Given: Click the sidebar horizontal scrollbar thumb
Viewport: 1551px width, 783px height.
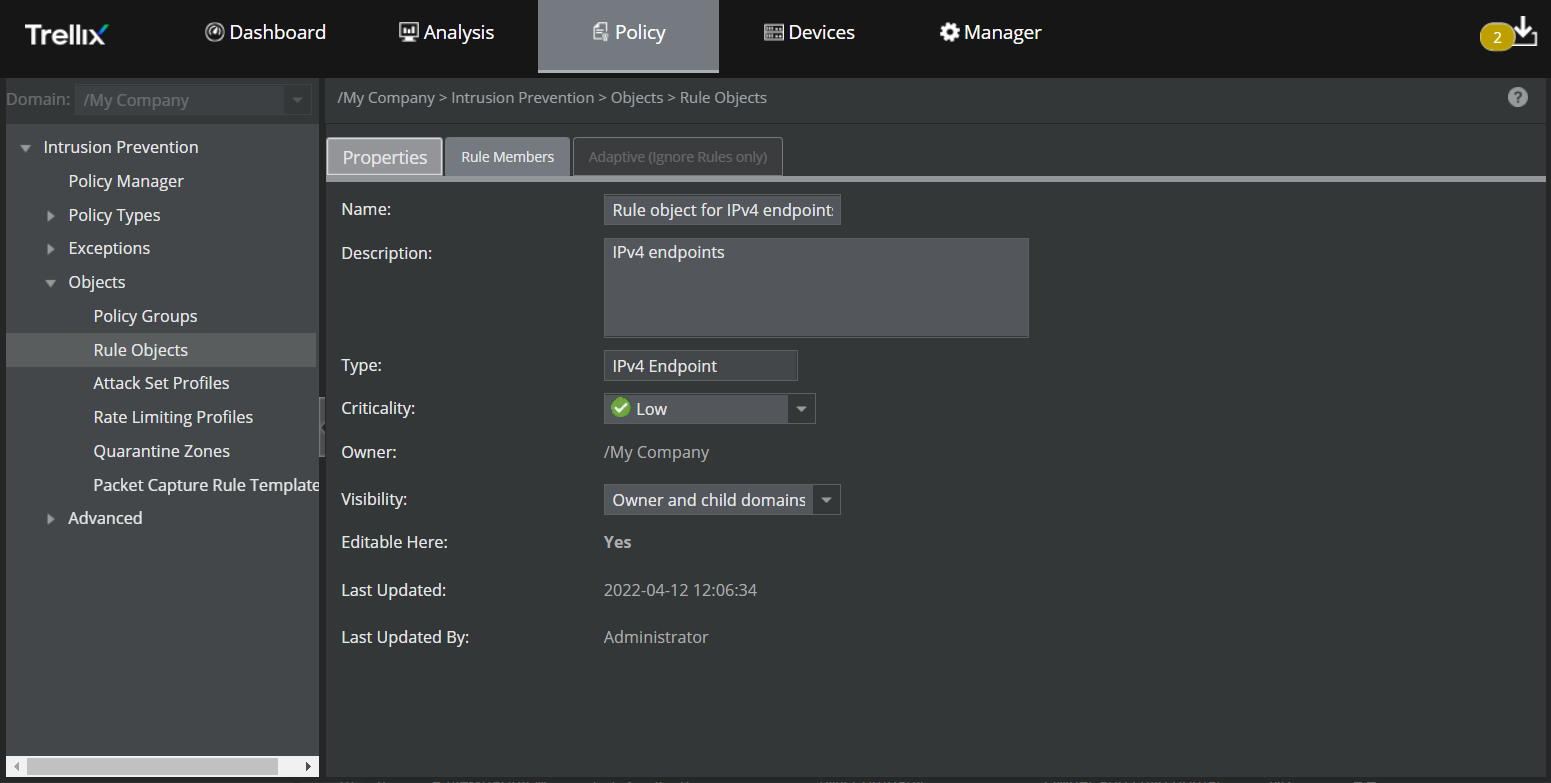Looking at the screenshot, I should coord(152,767).
